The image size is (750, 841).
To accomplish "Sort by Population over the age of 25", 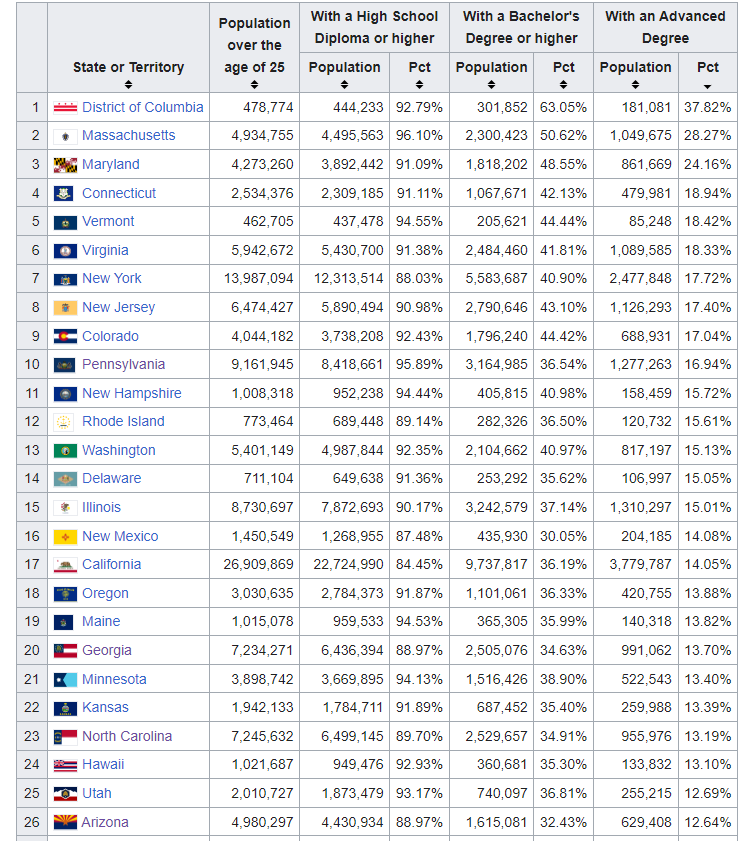I will point(254,85).
